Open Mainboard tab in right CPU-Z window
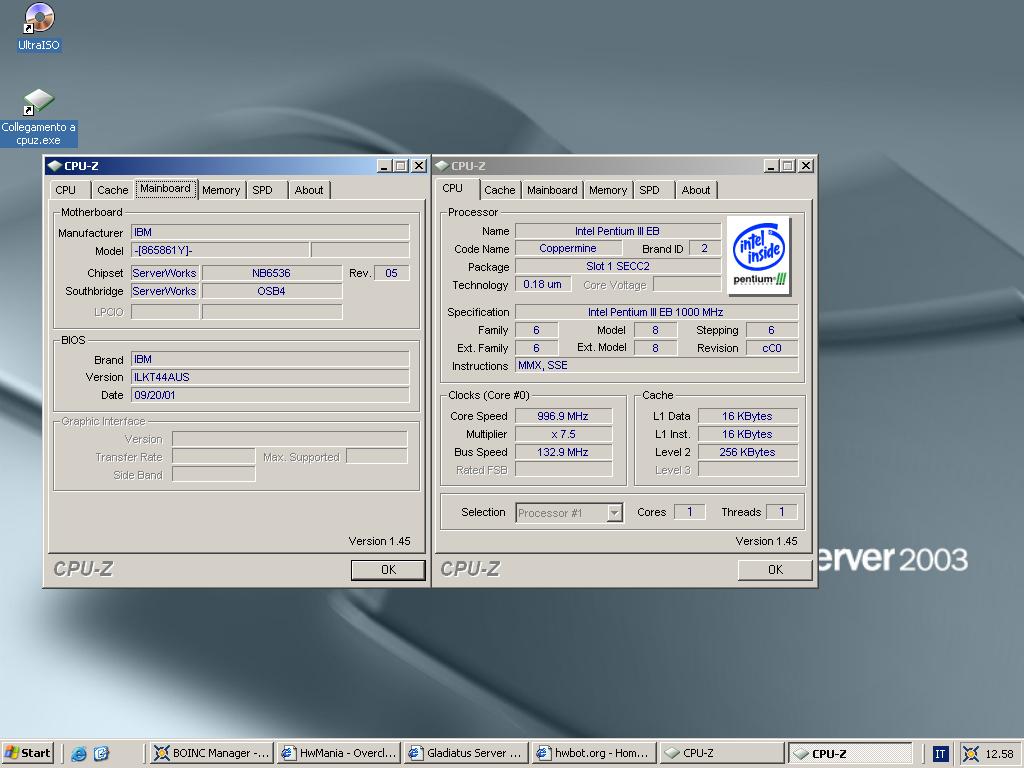1024x768 pixels. coord(552,190)
